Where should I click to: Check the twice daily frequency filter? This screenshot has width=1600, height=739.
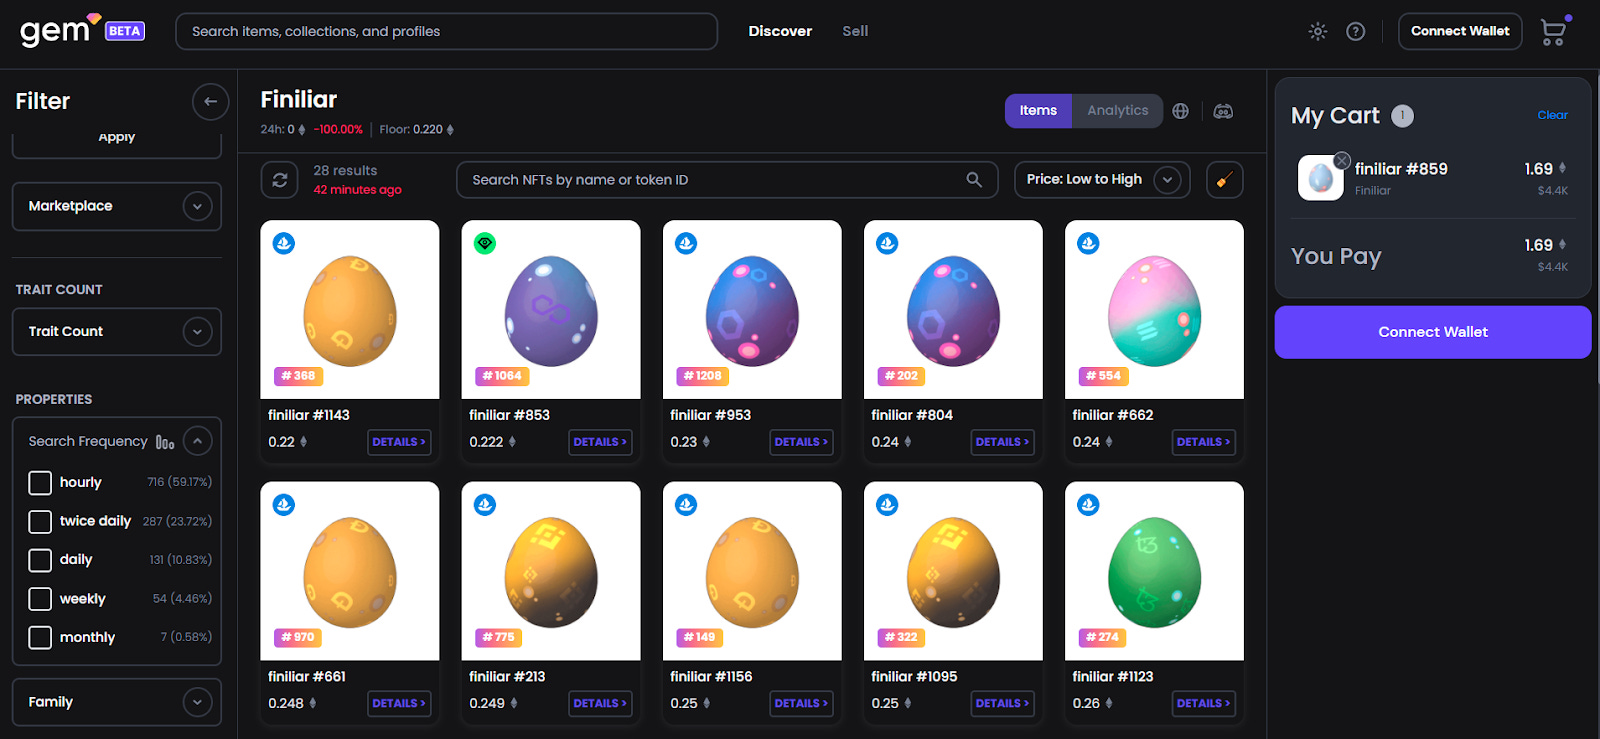(x=40, y=522)
